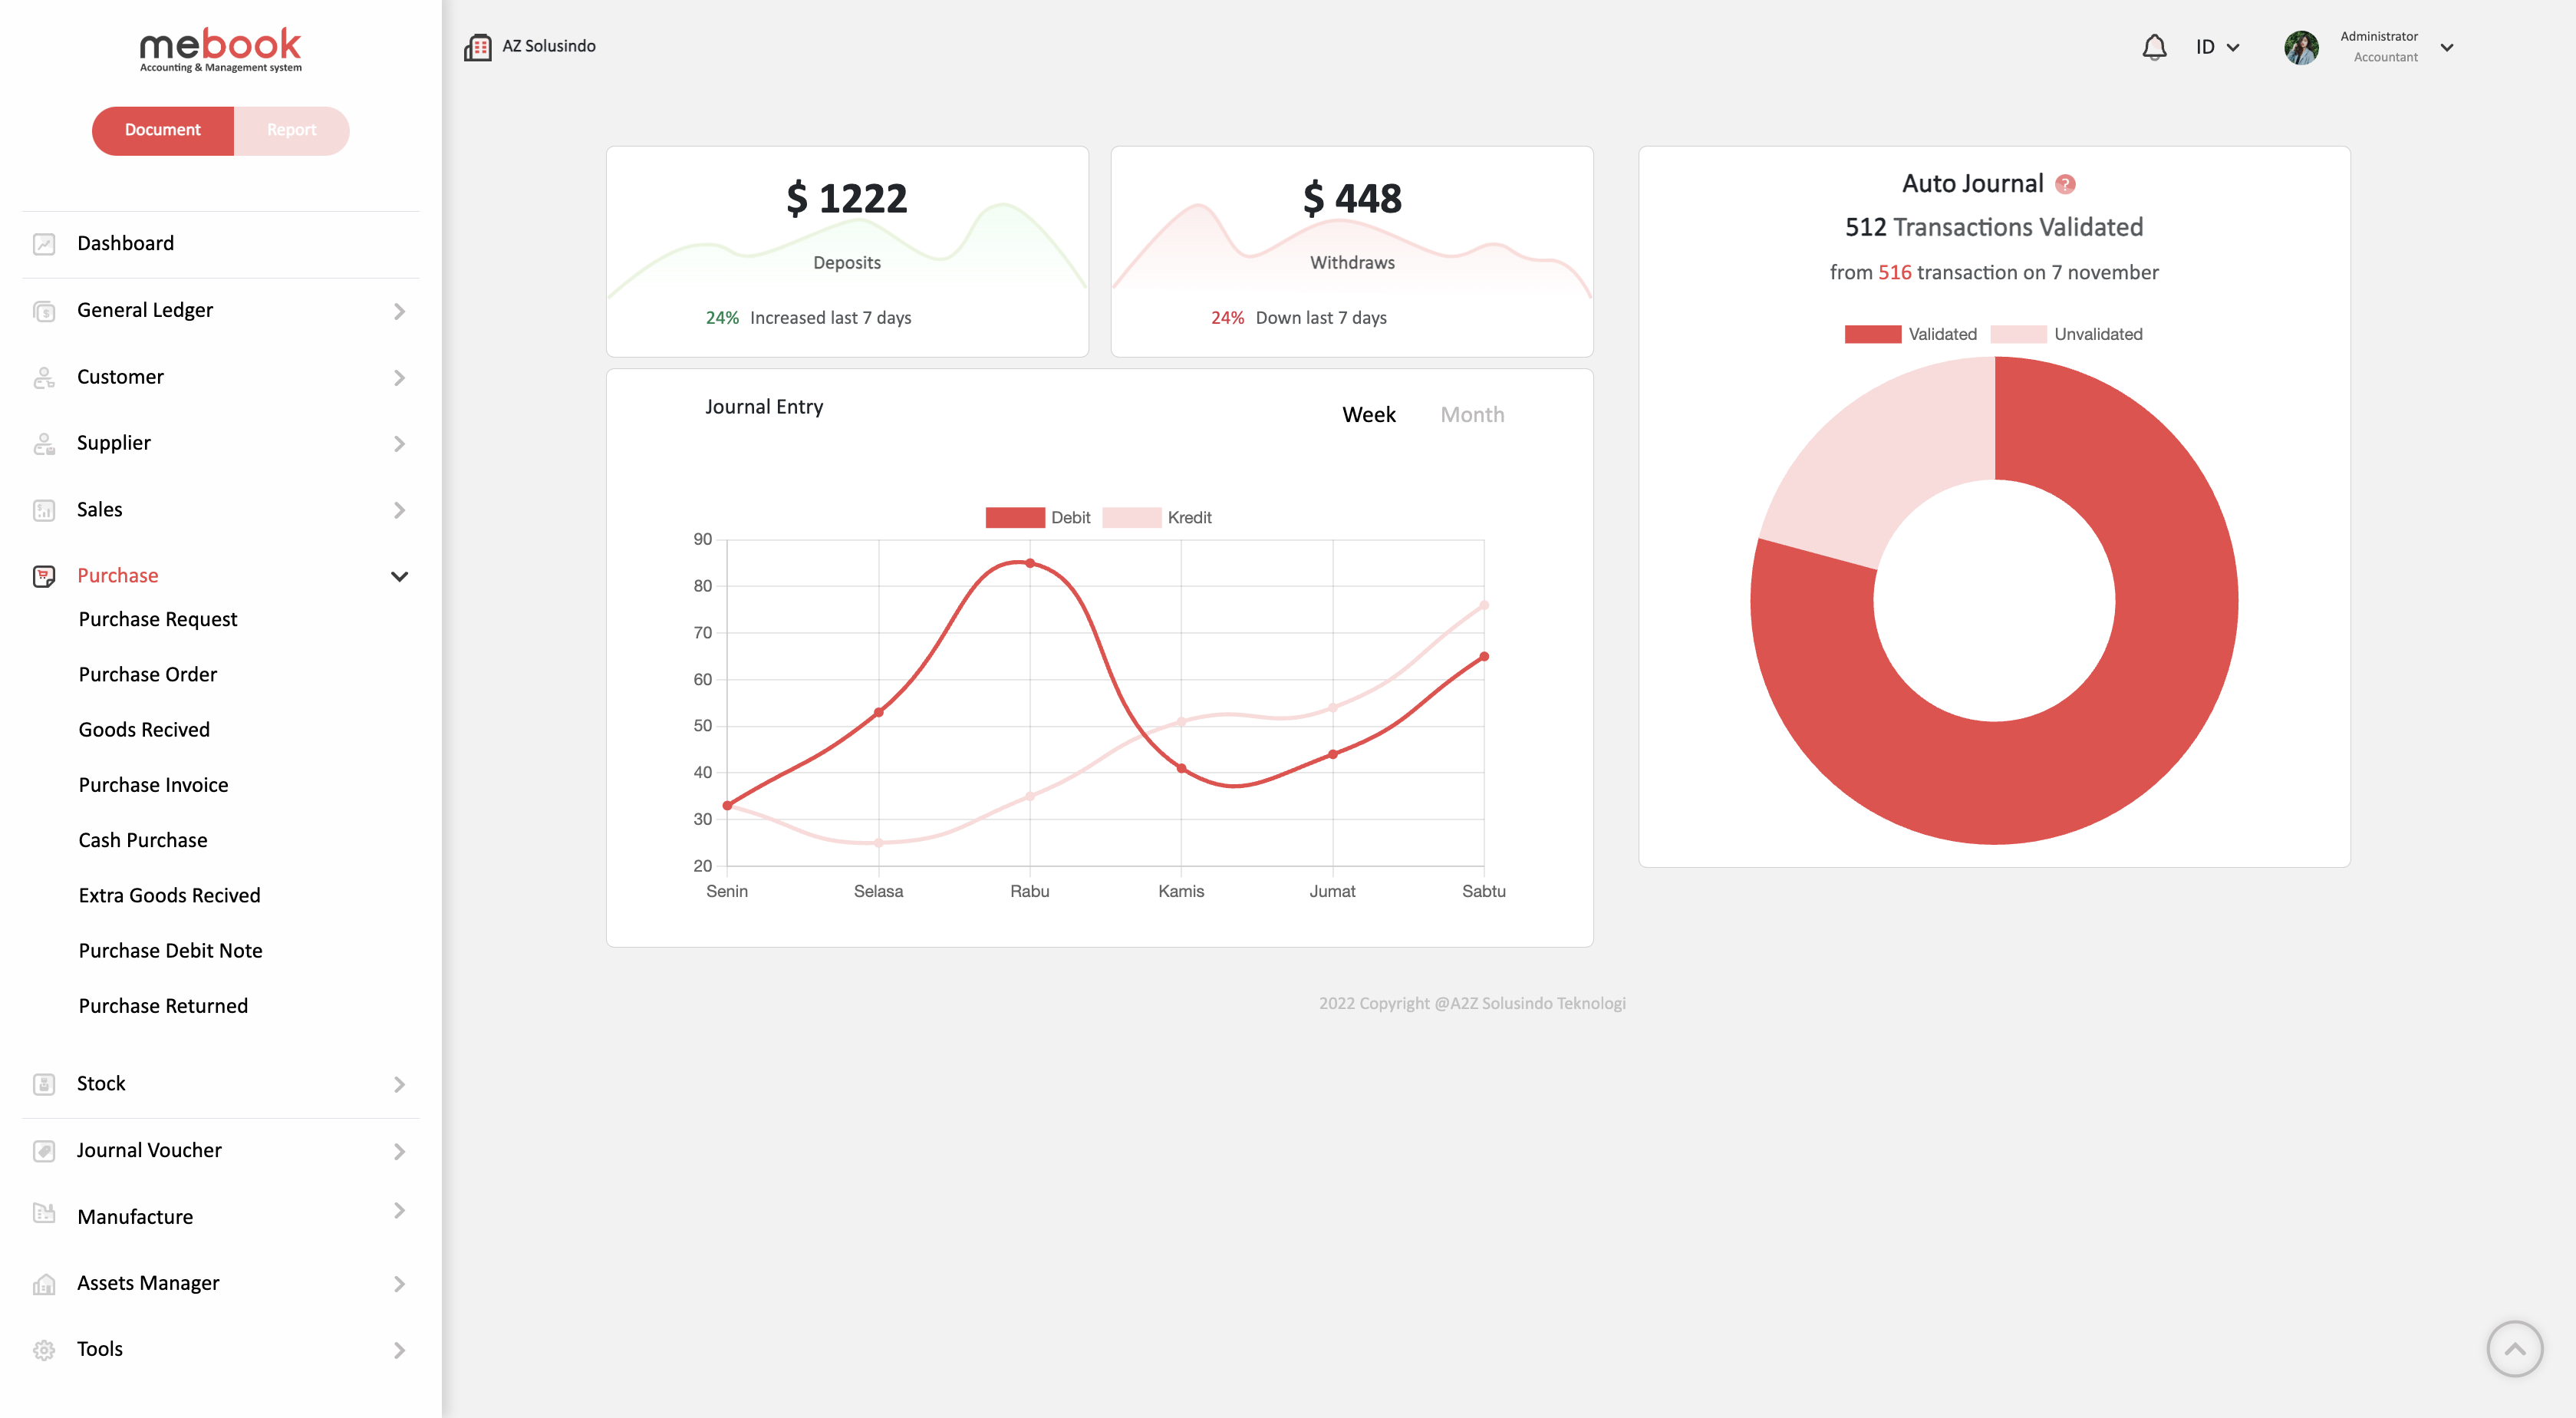The height and width of the screenshot is (1418, 2576).
Task: Open Purchase Debit Note page
Action: tap(170, 950)
